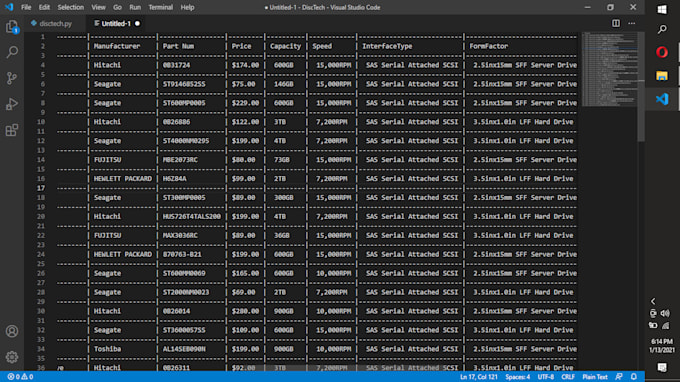Open the View menu
This screenshot has width=680, height=382.
point(98,7)
